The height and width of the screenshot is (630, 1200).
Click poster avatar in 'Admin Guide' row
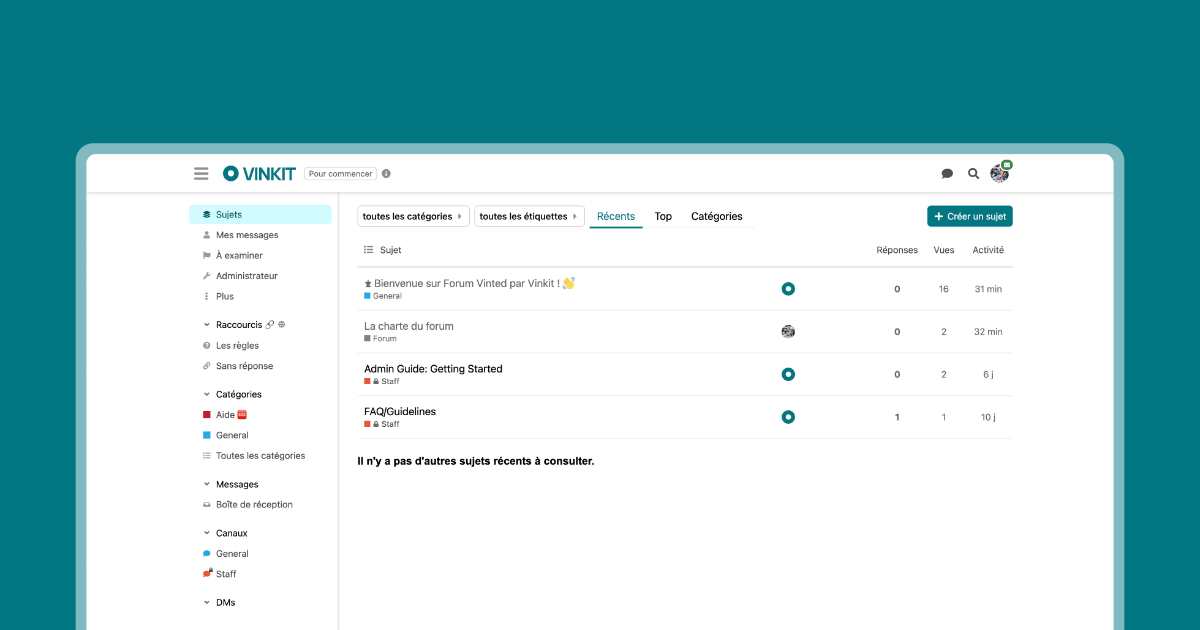(788, 374)
